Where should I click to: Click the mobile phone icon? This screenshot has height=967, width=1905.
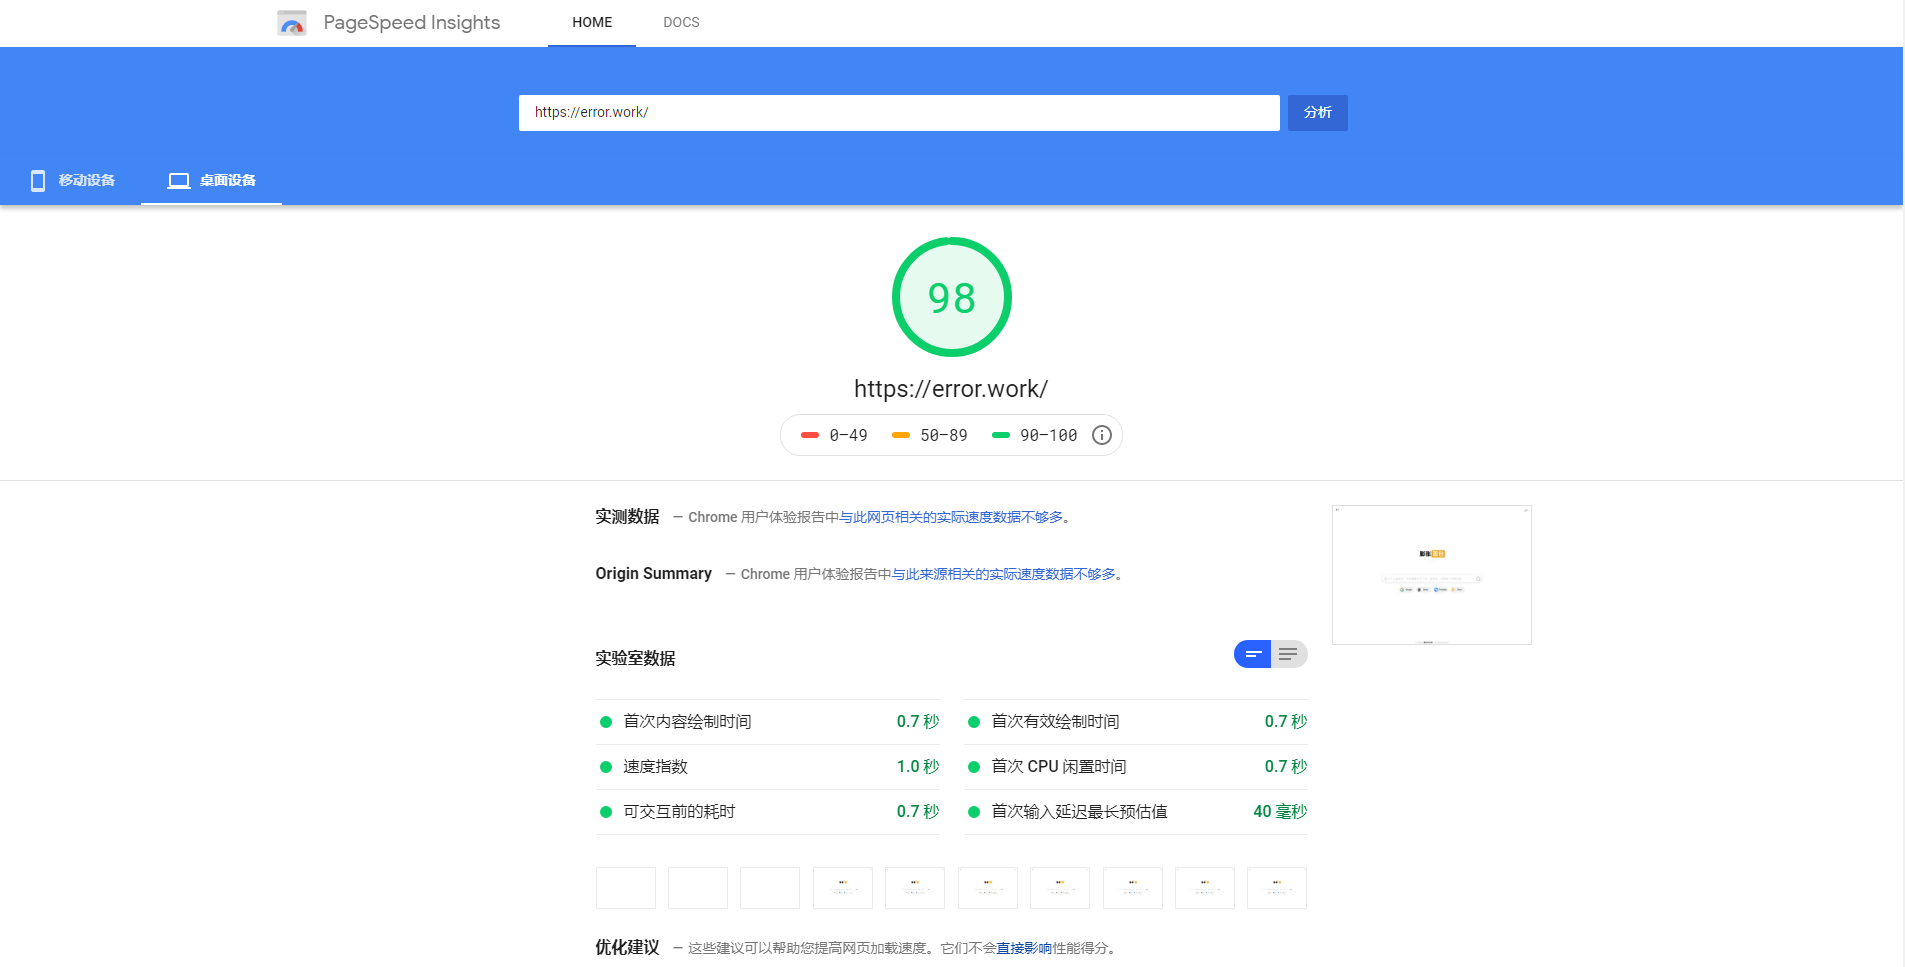tap(38, 181)
